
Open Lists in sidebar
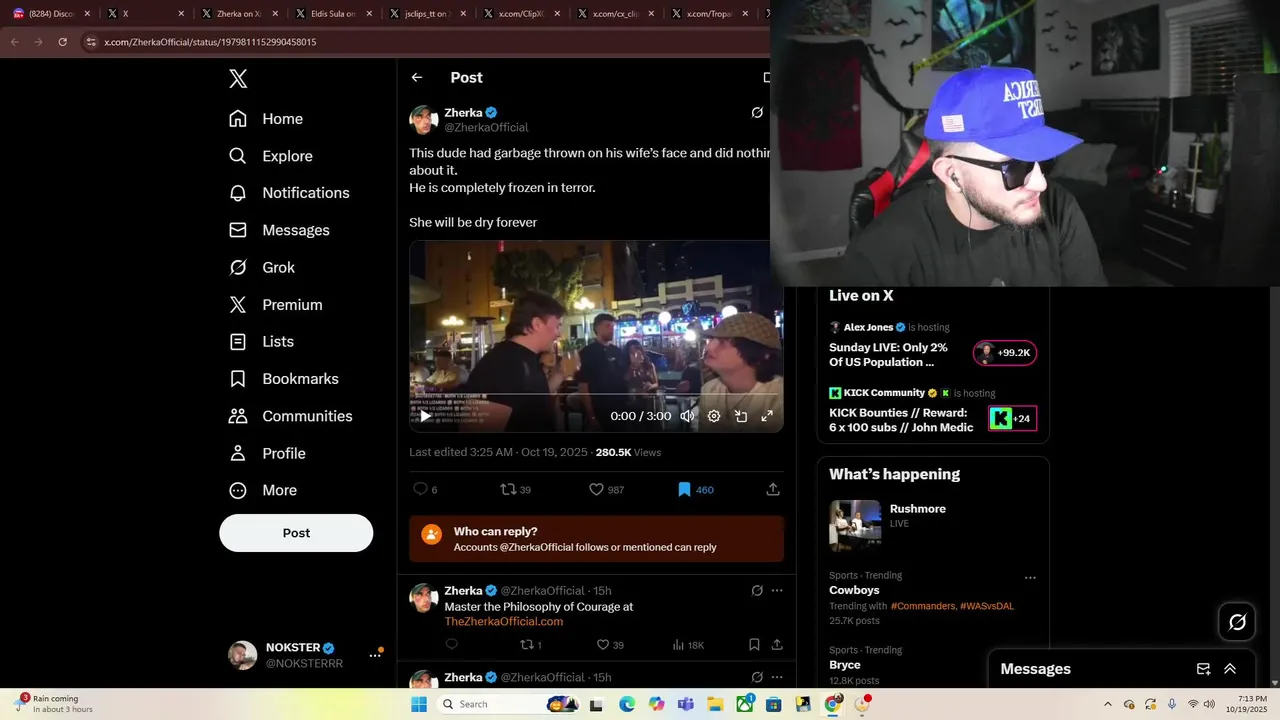click(x=262, y=342)
